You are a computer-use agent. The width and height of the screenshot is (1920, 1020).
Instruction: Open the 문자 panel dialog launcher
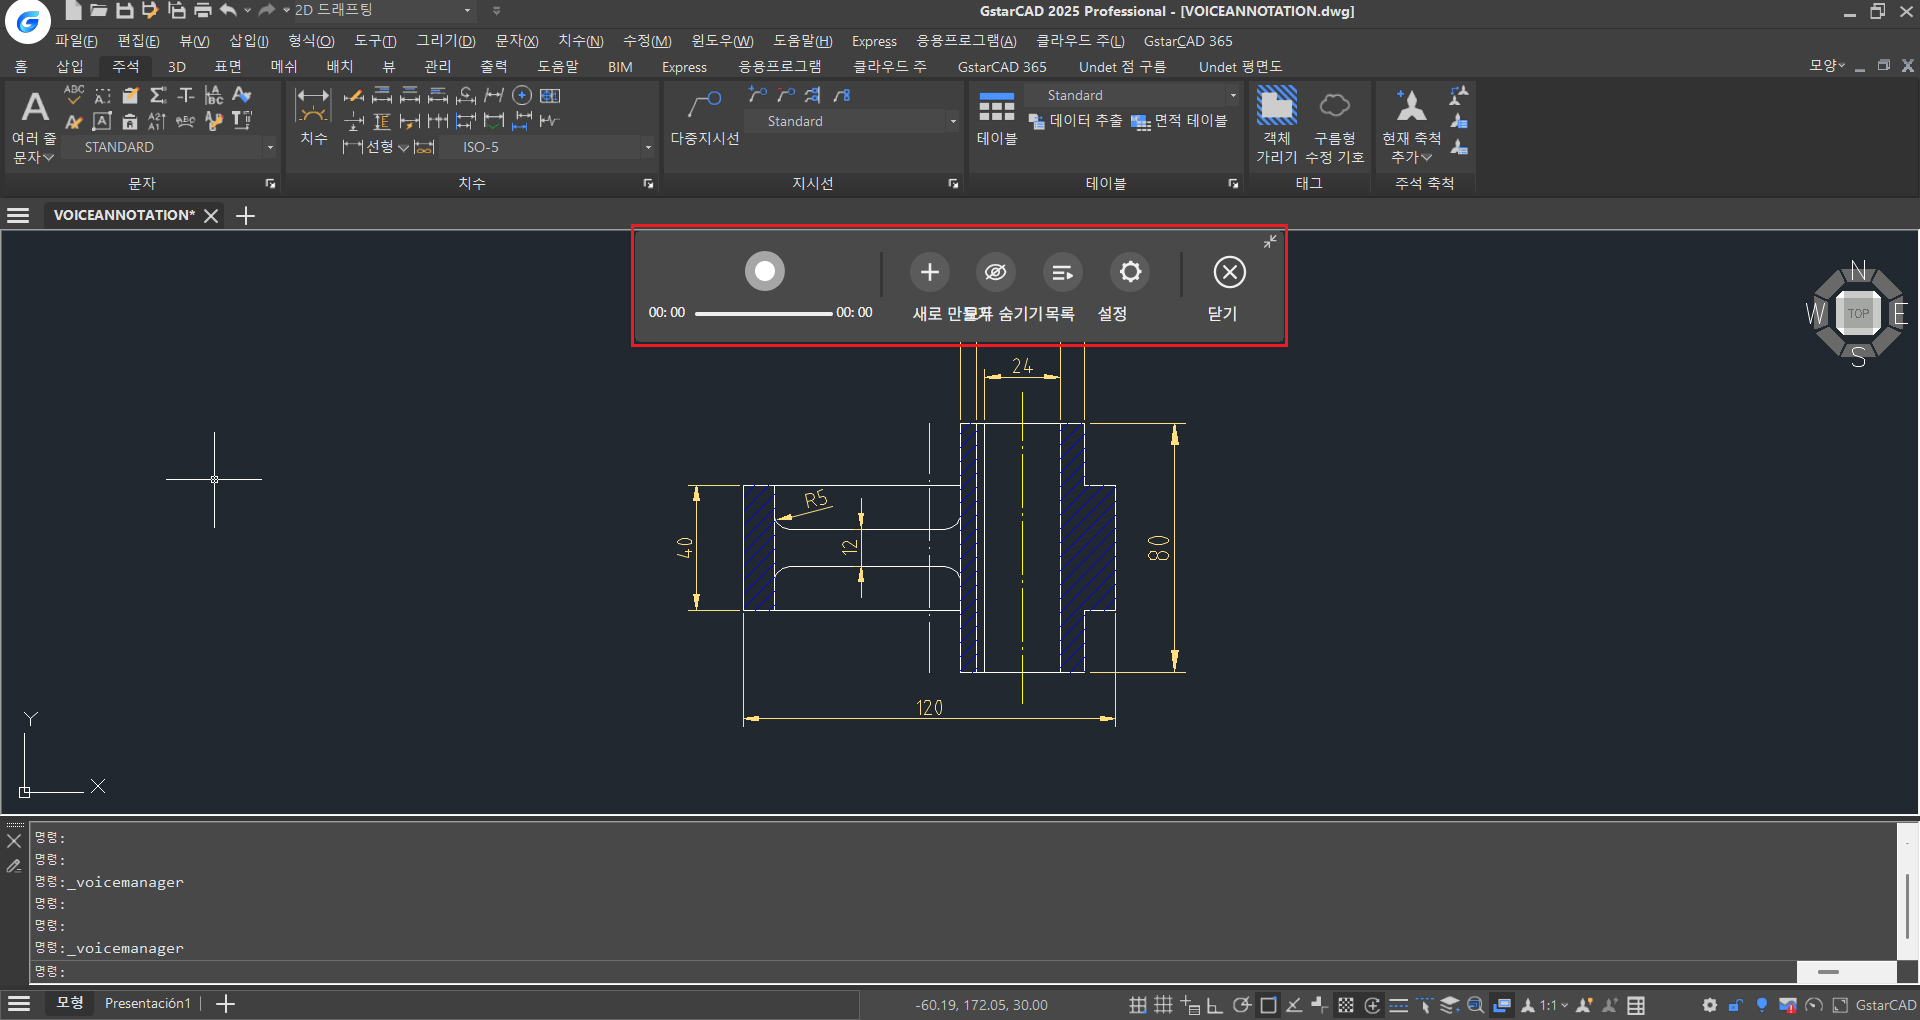(x=270, y=184)
